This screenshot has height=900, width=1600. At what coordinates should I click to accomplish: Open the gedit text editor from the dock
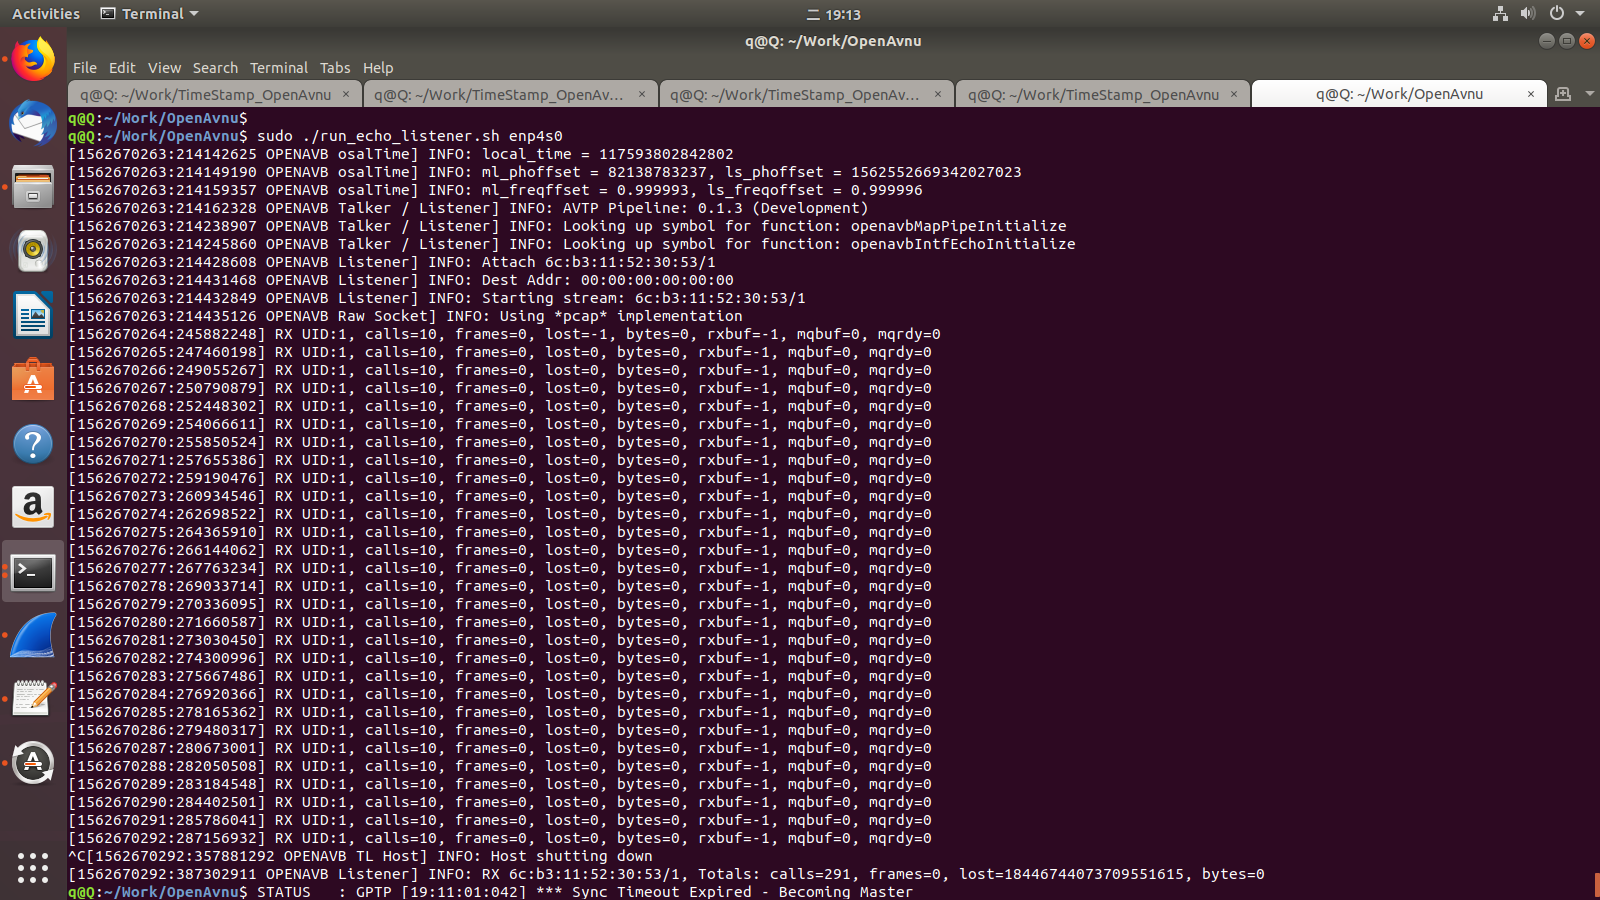(32, 698)
